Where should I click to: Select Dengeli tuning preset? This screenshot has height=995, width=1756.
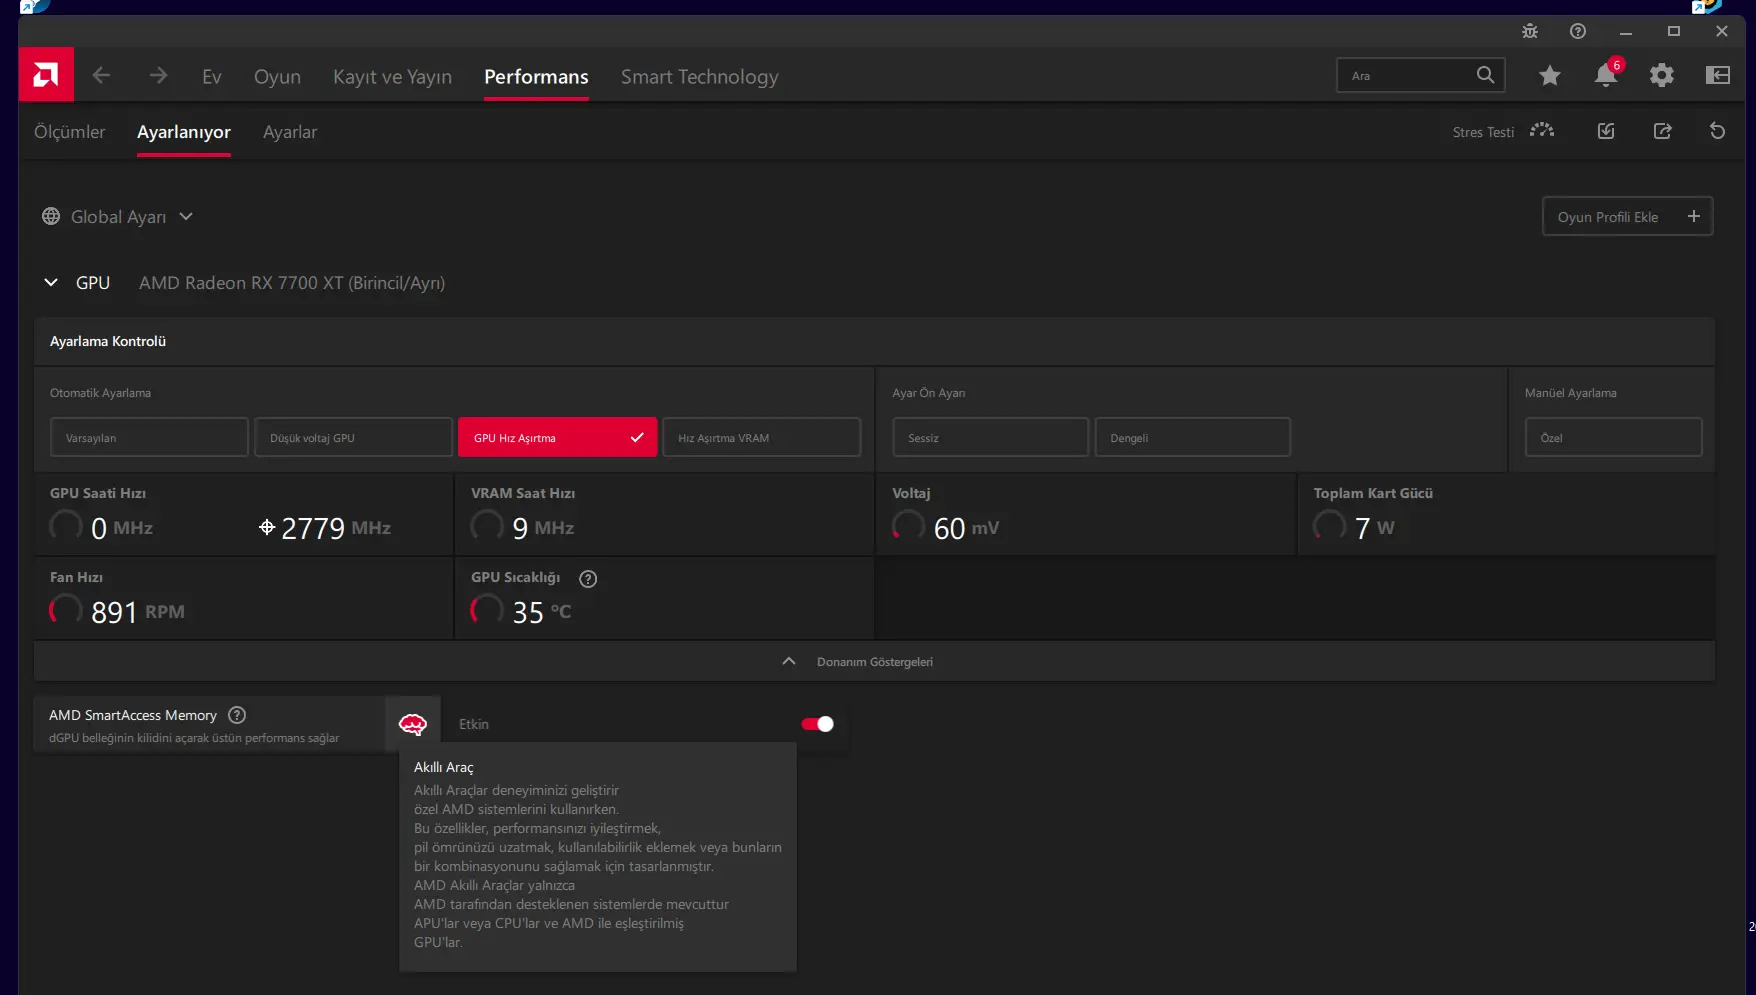[1193, 437]
